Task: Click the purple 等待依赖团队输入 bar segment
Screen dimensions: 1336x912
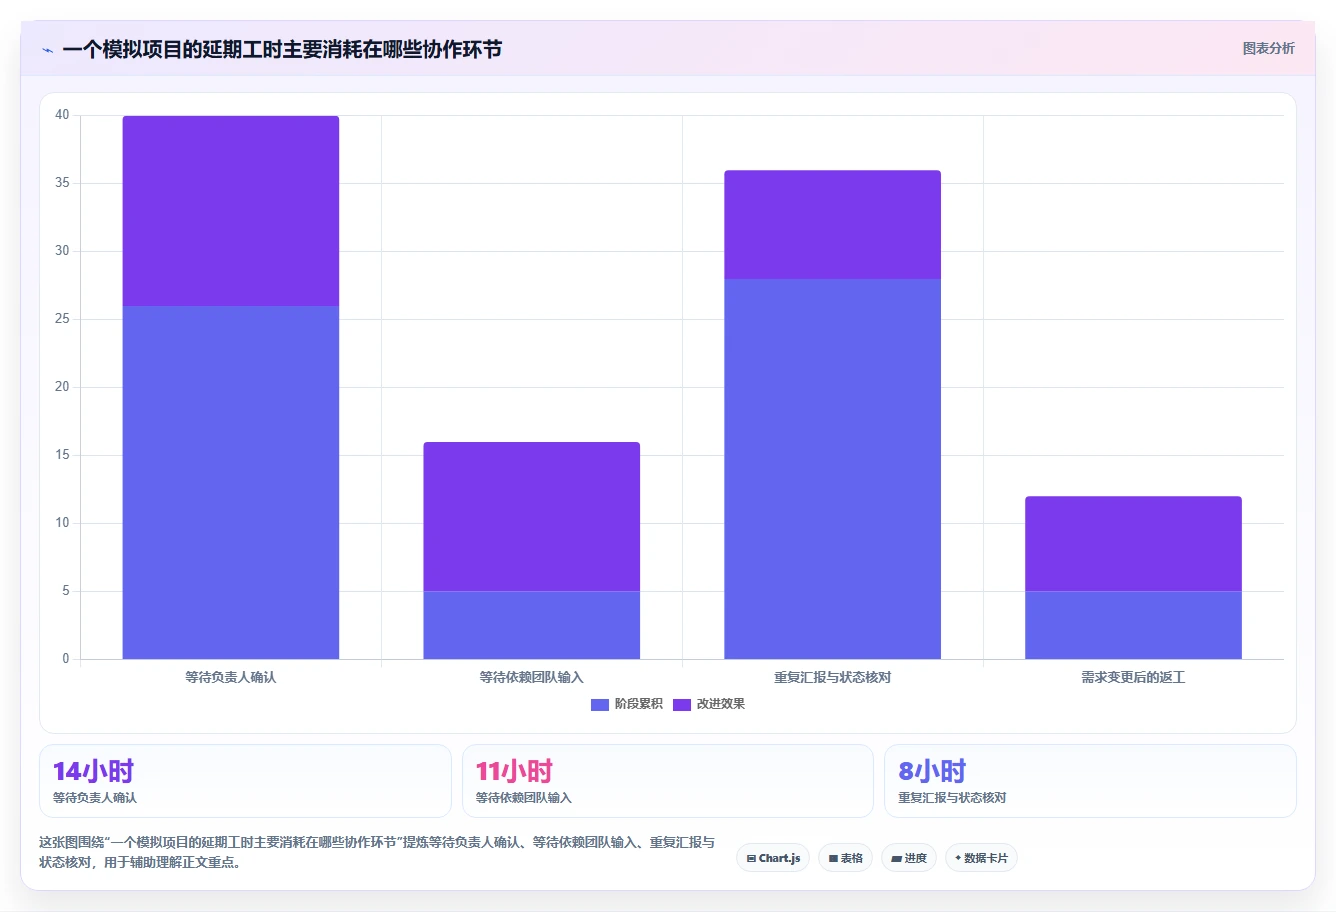Action: point(532,517)
